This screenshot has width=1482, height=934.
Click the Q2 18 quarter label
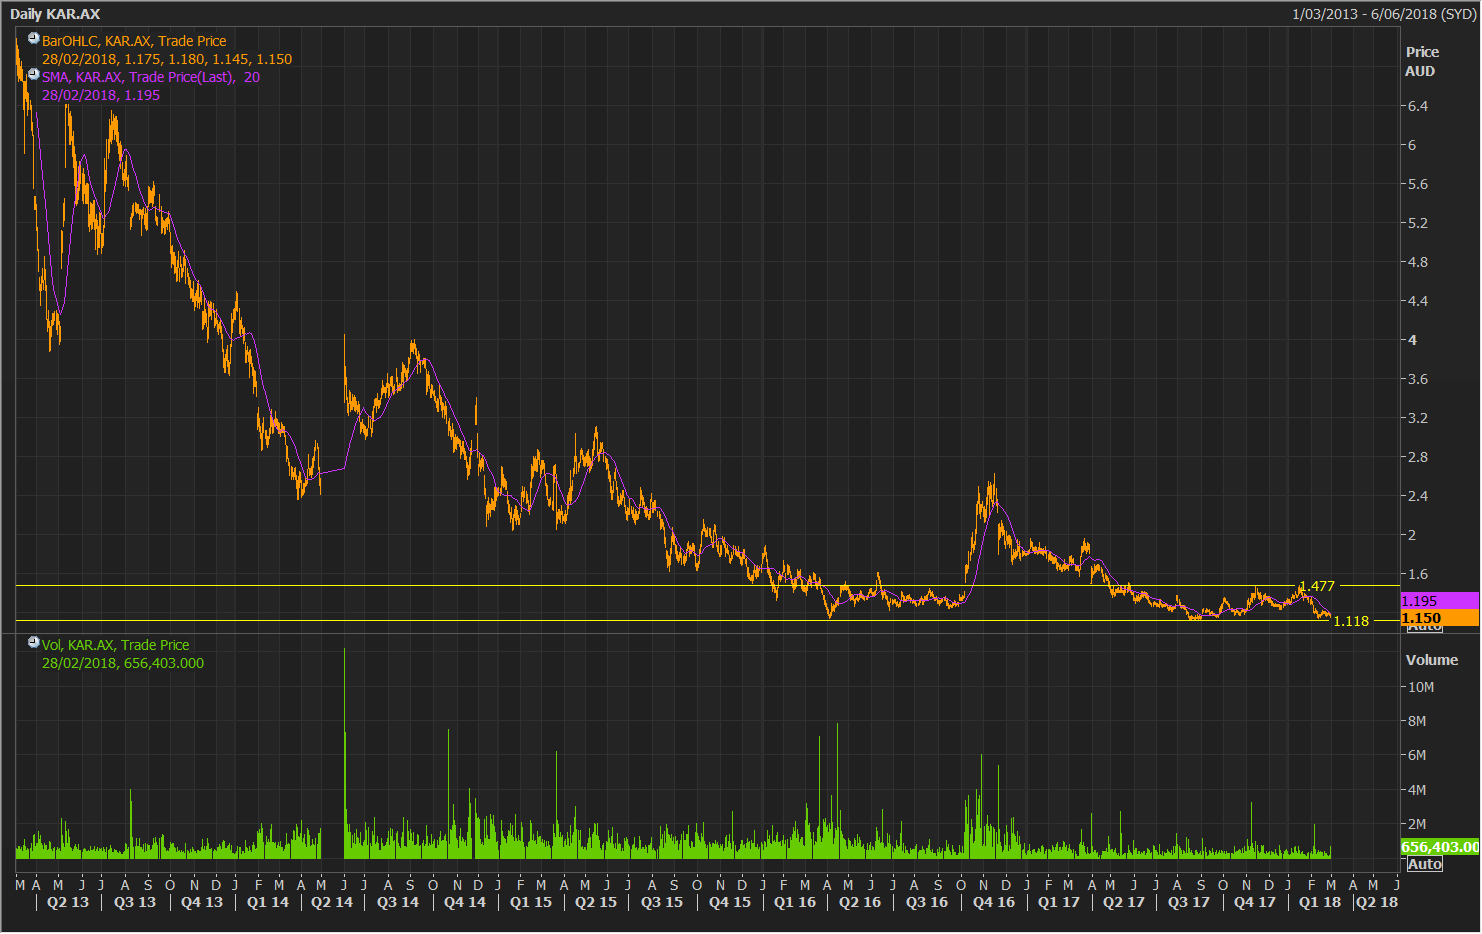click(1377, 902)
